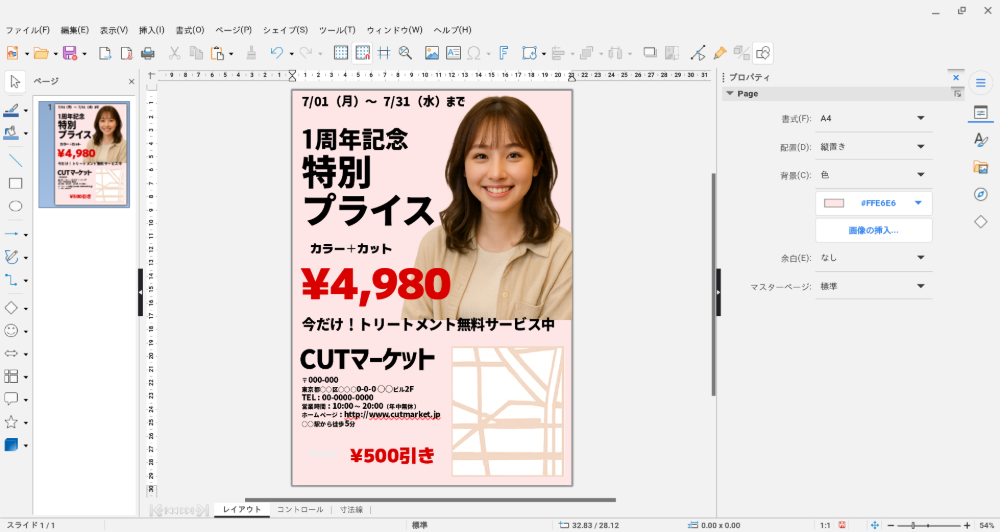Print the document using the printer icon
The width and height of the screenshot is (1000, 532).
pyautogui.click(x=147, y=54)
